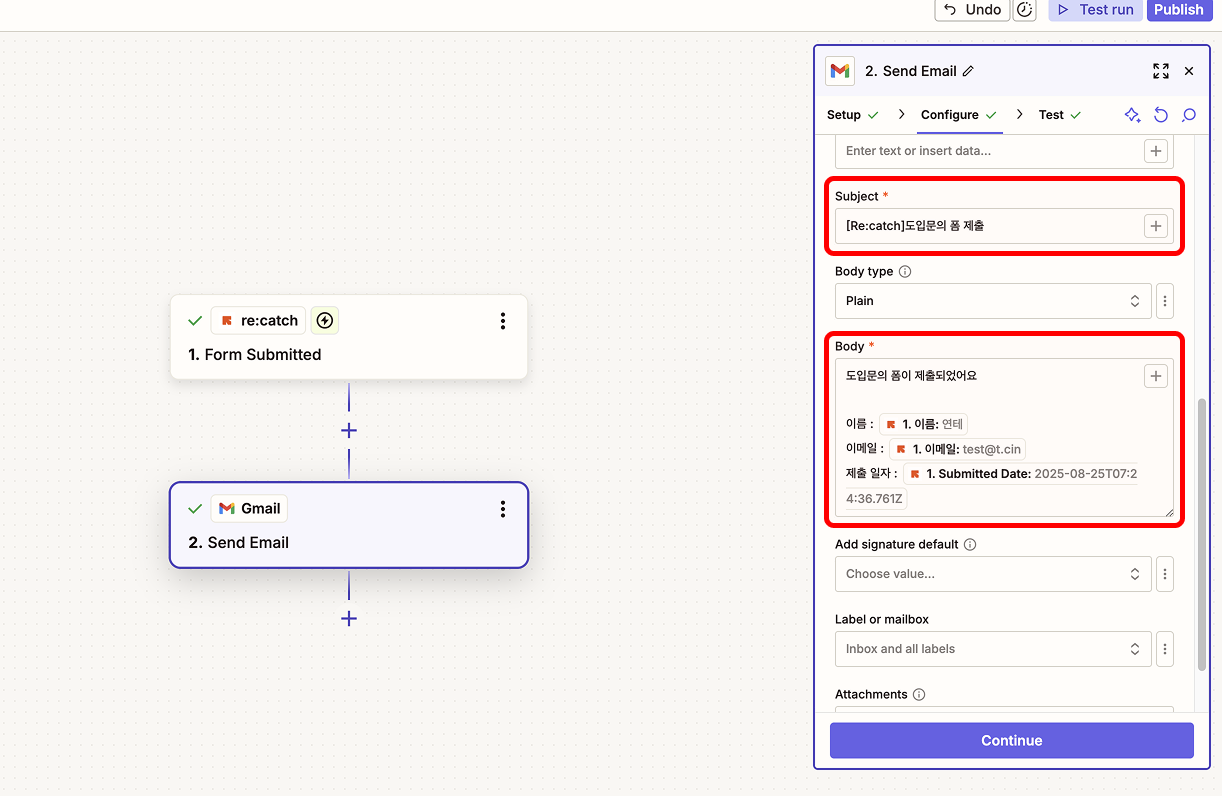This screenshot has width=1222, height=796.
Task: Close the Send Email configuration panel
Action: click(1189, 71)
